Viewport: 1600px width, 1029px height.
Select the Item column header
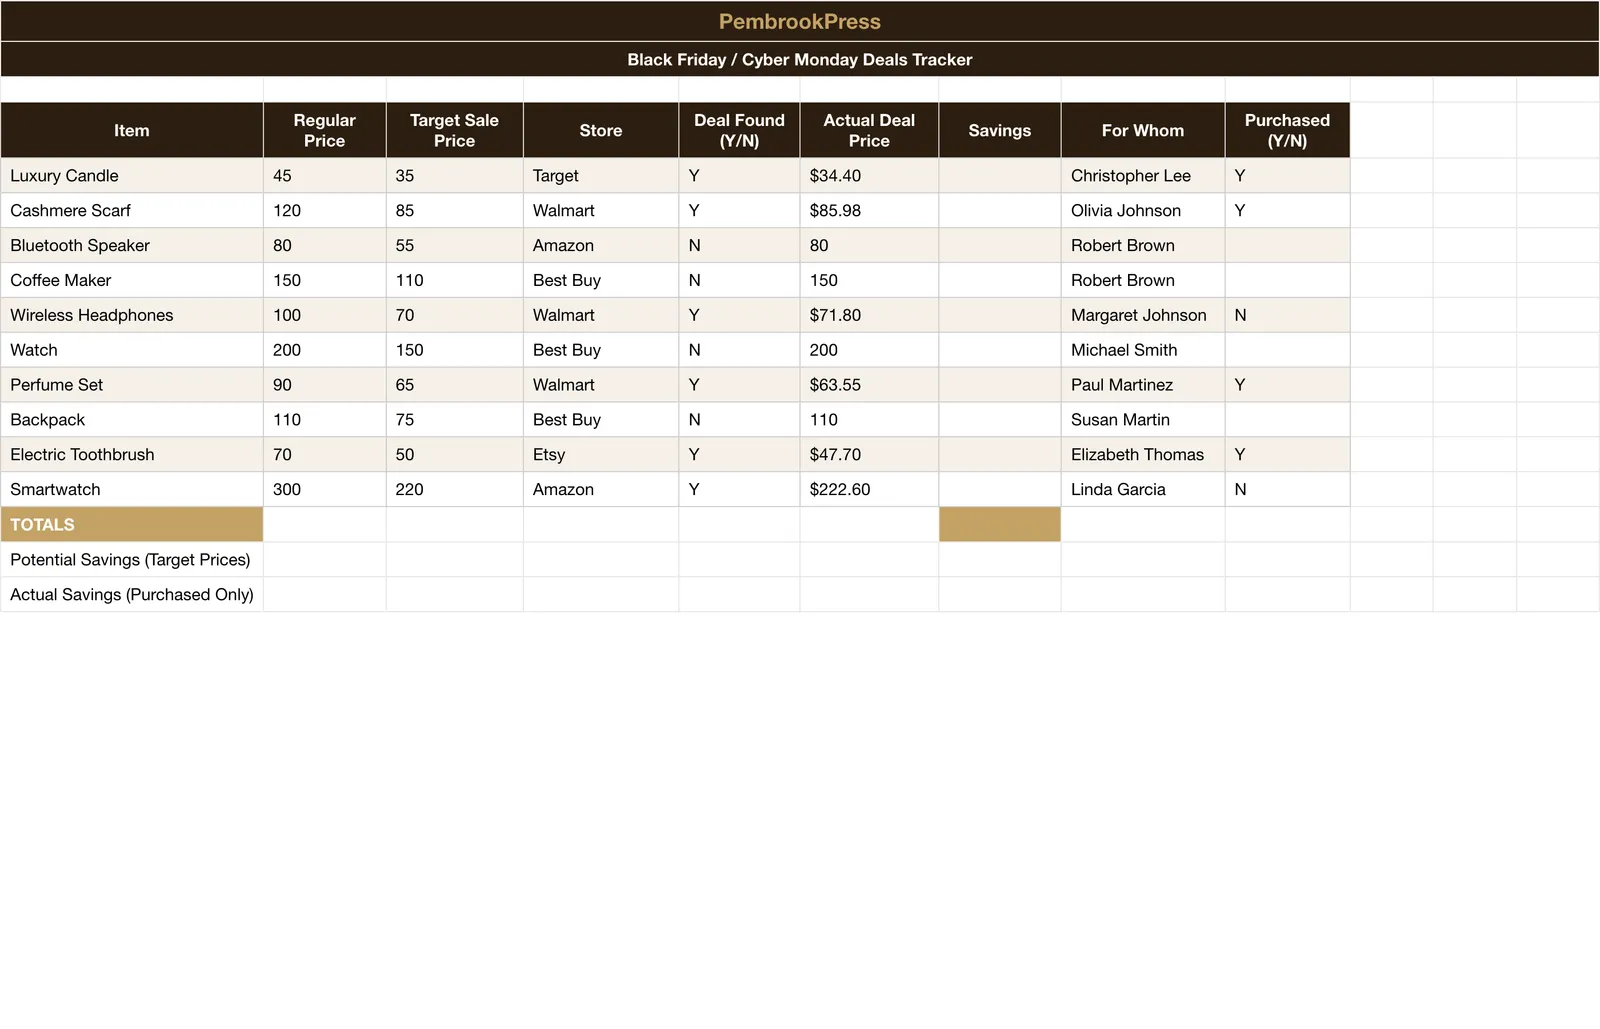[x=132, y=130]
